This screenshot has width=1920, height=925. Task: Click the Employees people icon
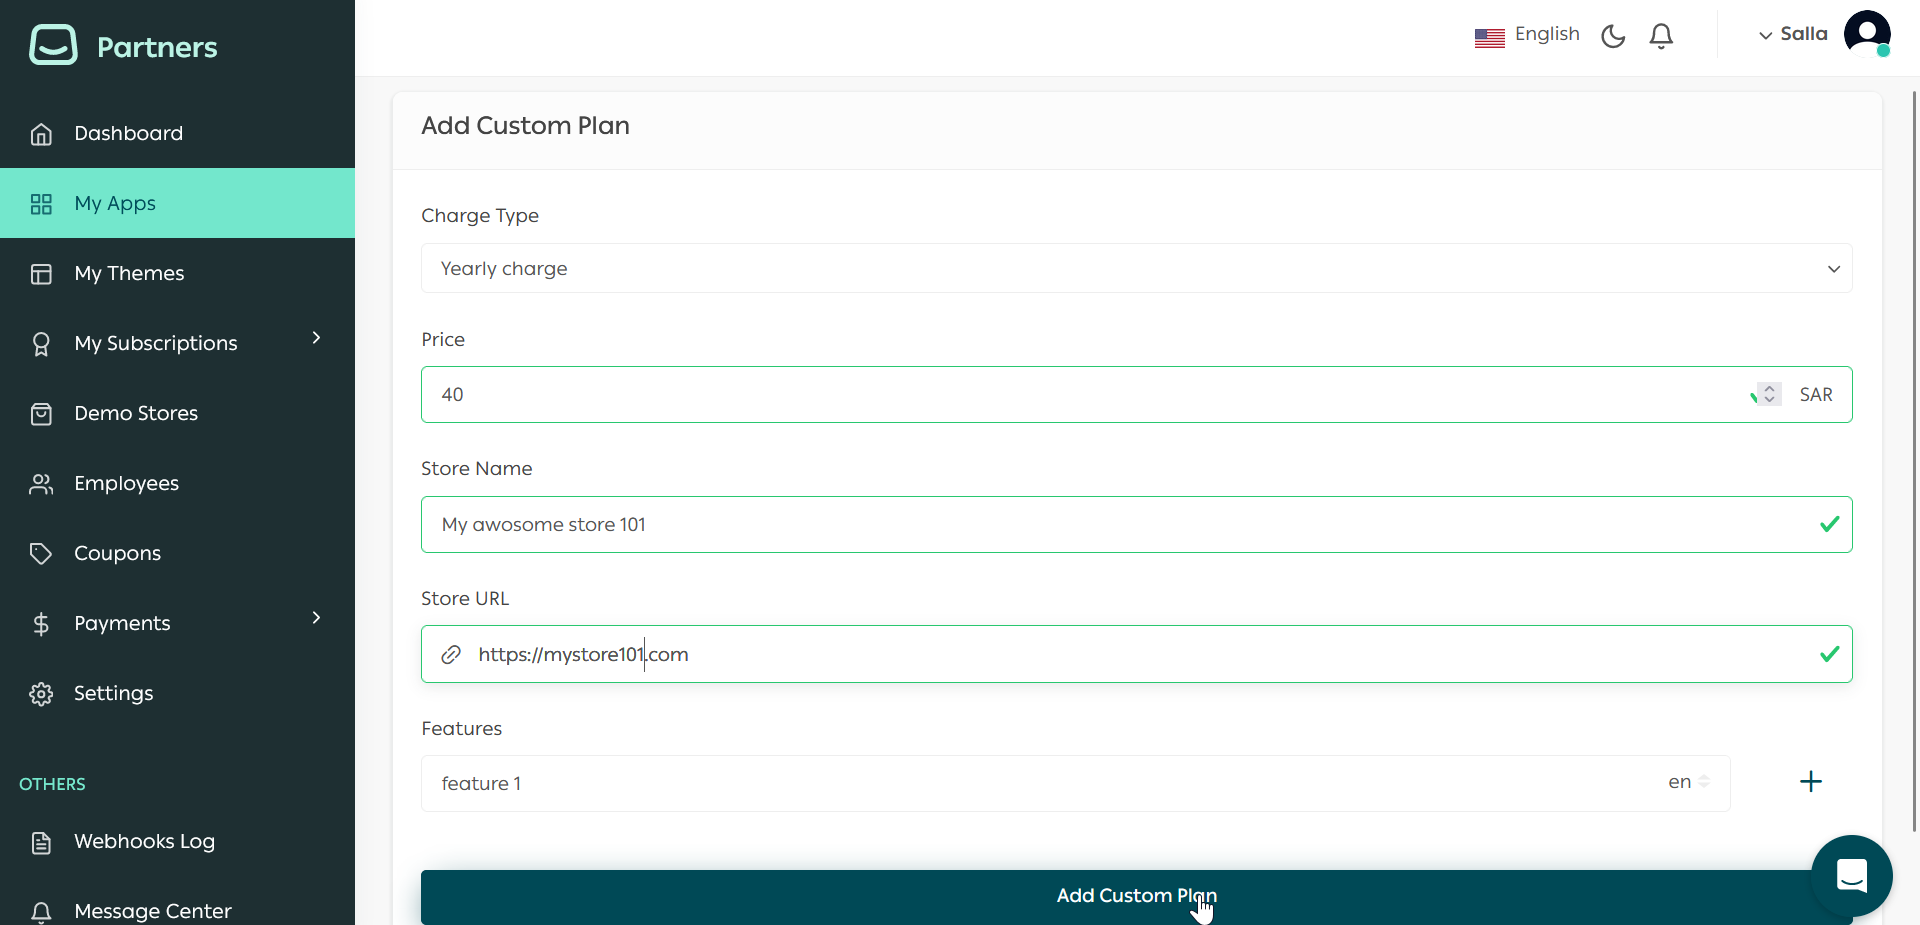[x=41, y=483]
